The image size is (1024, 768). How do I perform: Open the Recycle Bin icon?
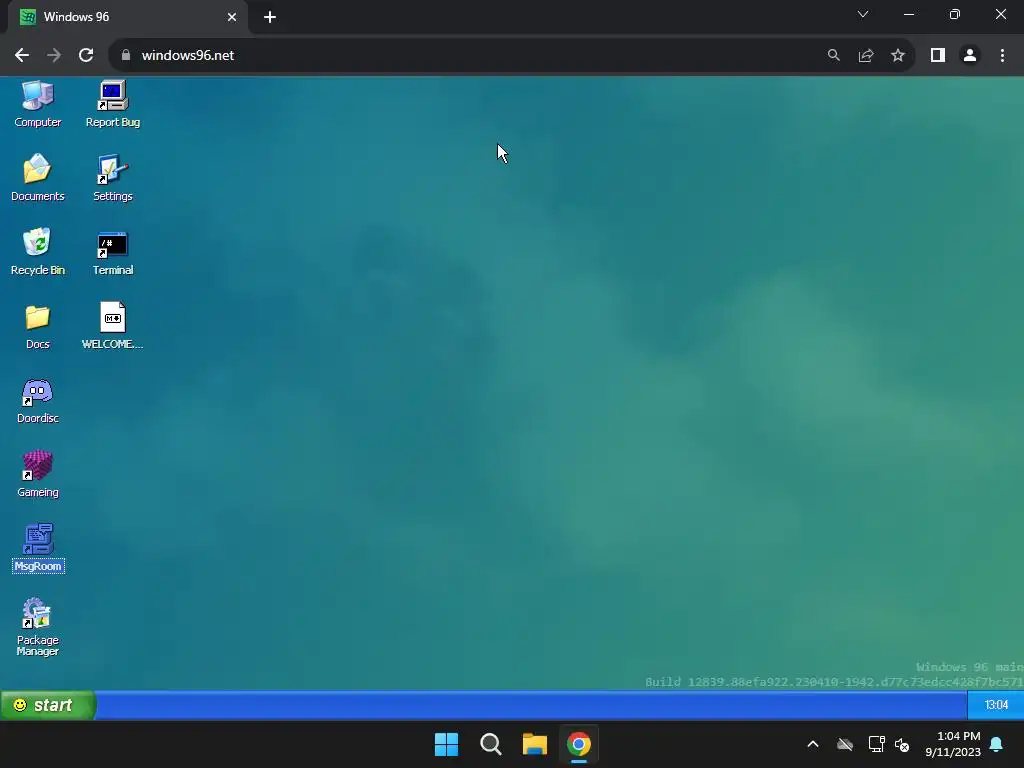pos(38,252)
